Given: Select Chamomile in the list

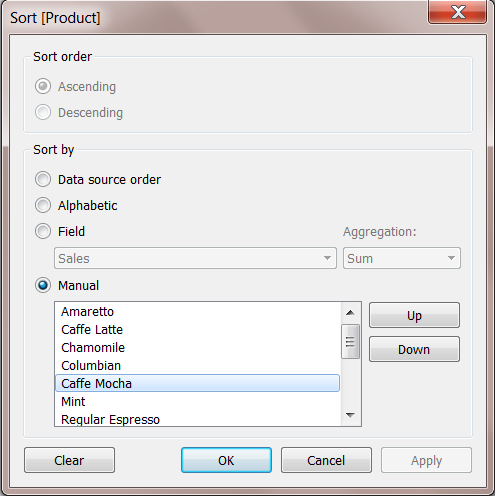Looking at the screenshot, I should click(x=198, y=348).
